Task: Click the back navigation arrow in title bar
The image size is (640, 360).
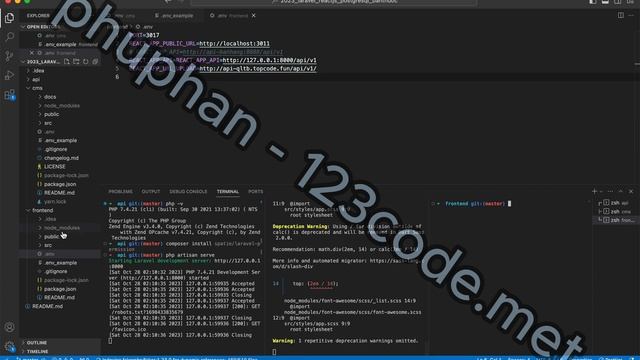Action: [x=168, y=2]
